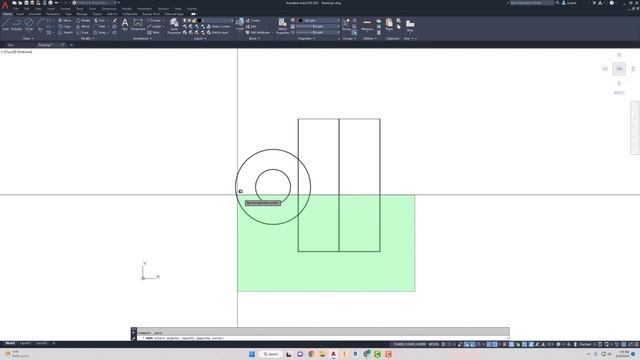
Task: Open the Measure utility
Action: coord(367,24)
